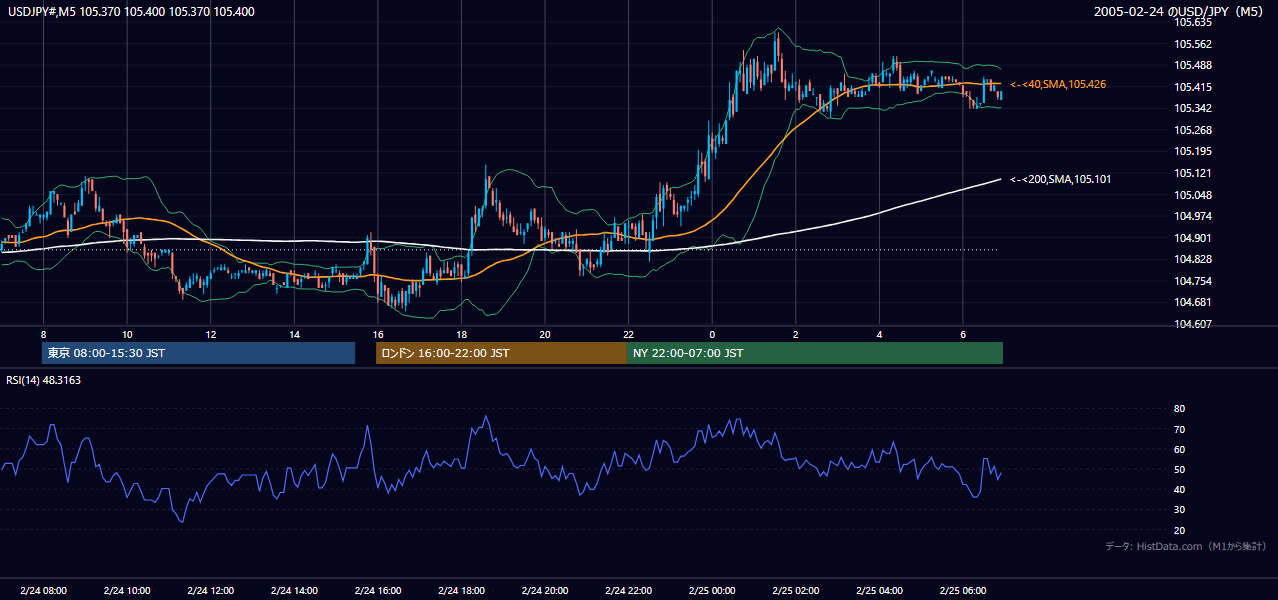1278x600 pixels.
Task: Click the RSI(14) 48.3163 indicator label
Action: pyautogui.click(x=43, y=380)
